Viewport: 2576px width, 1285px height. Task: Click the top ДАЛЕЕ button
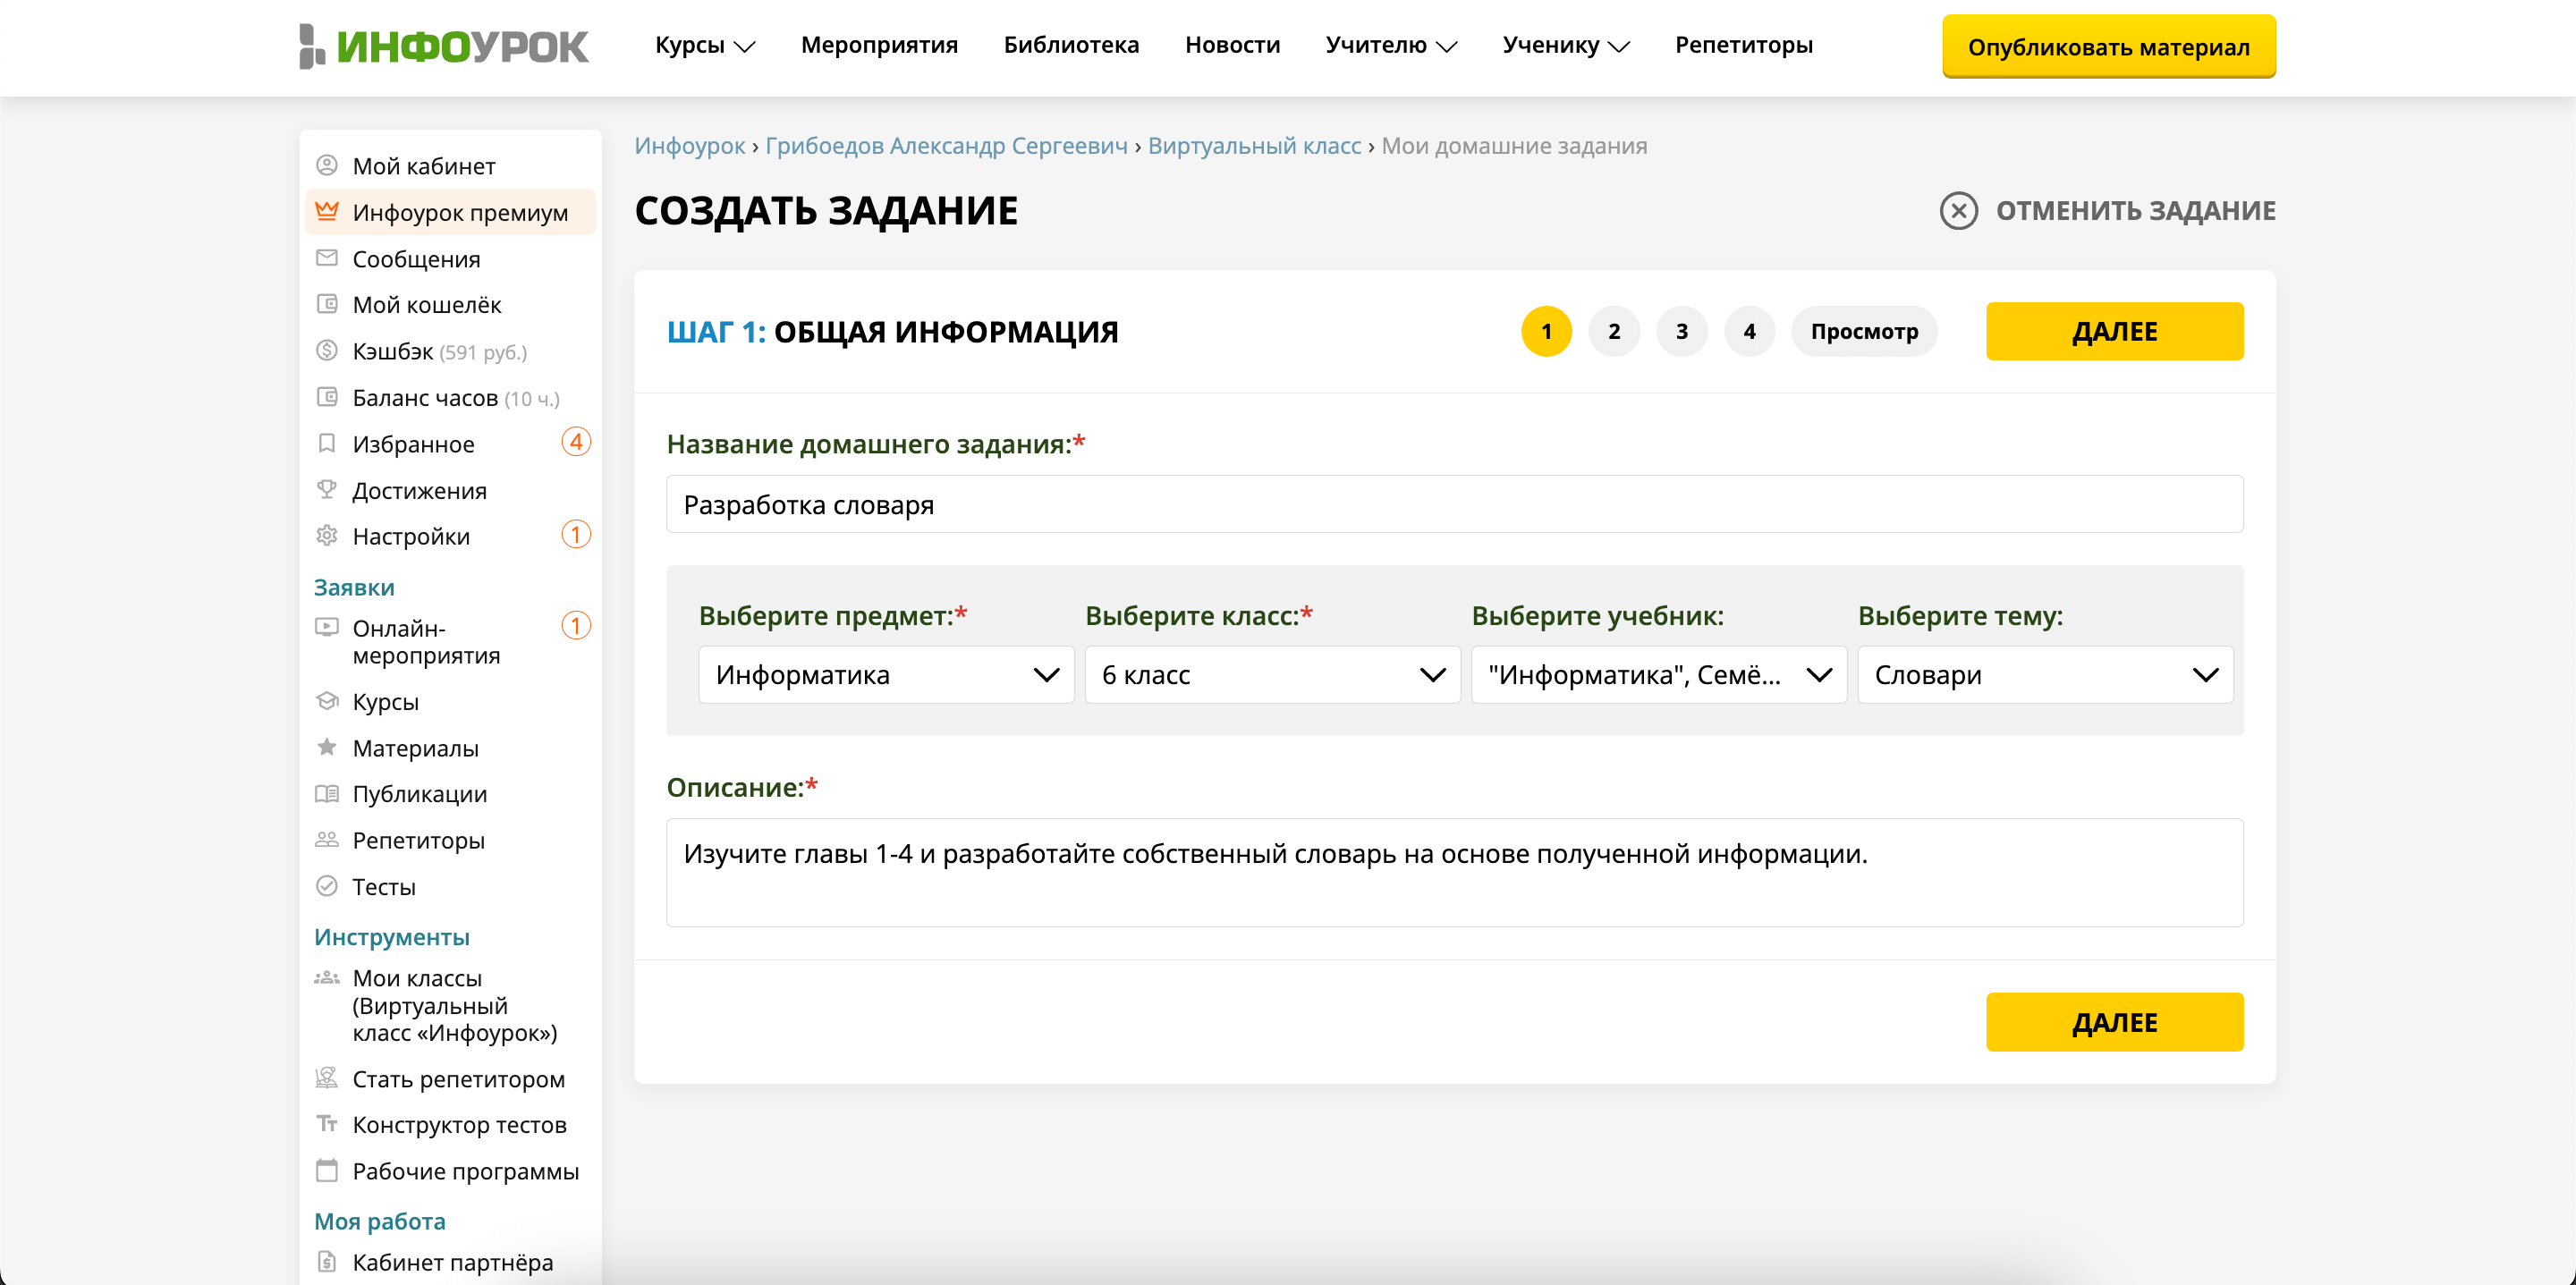pyautogui.click(x=2114, y=331)
